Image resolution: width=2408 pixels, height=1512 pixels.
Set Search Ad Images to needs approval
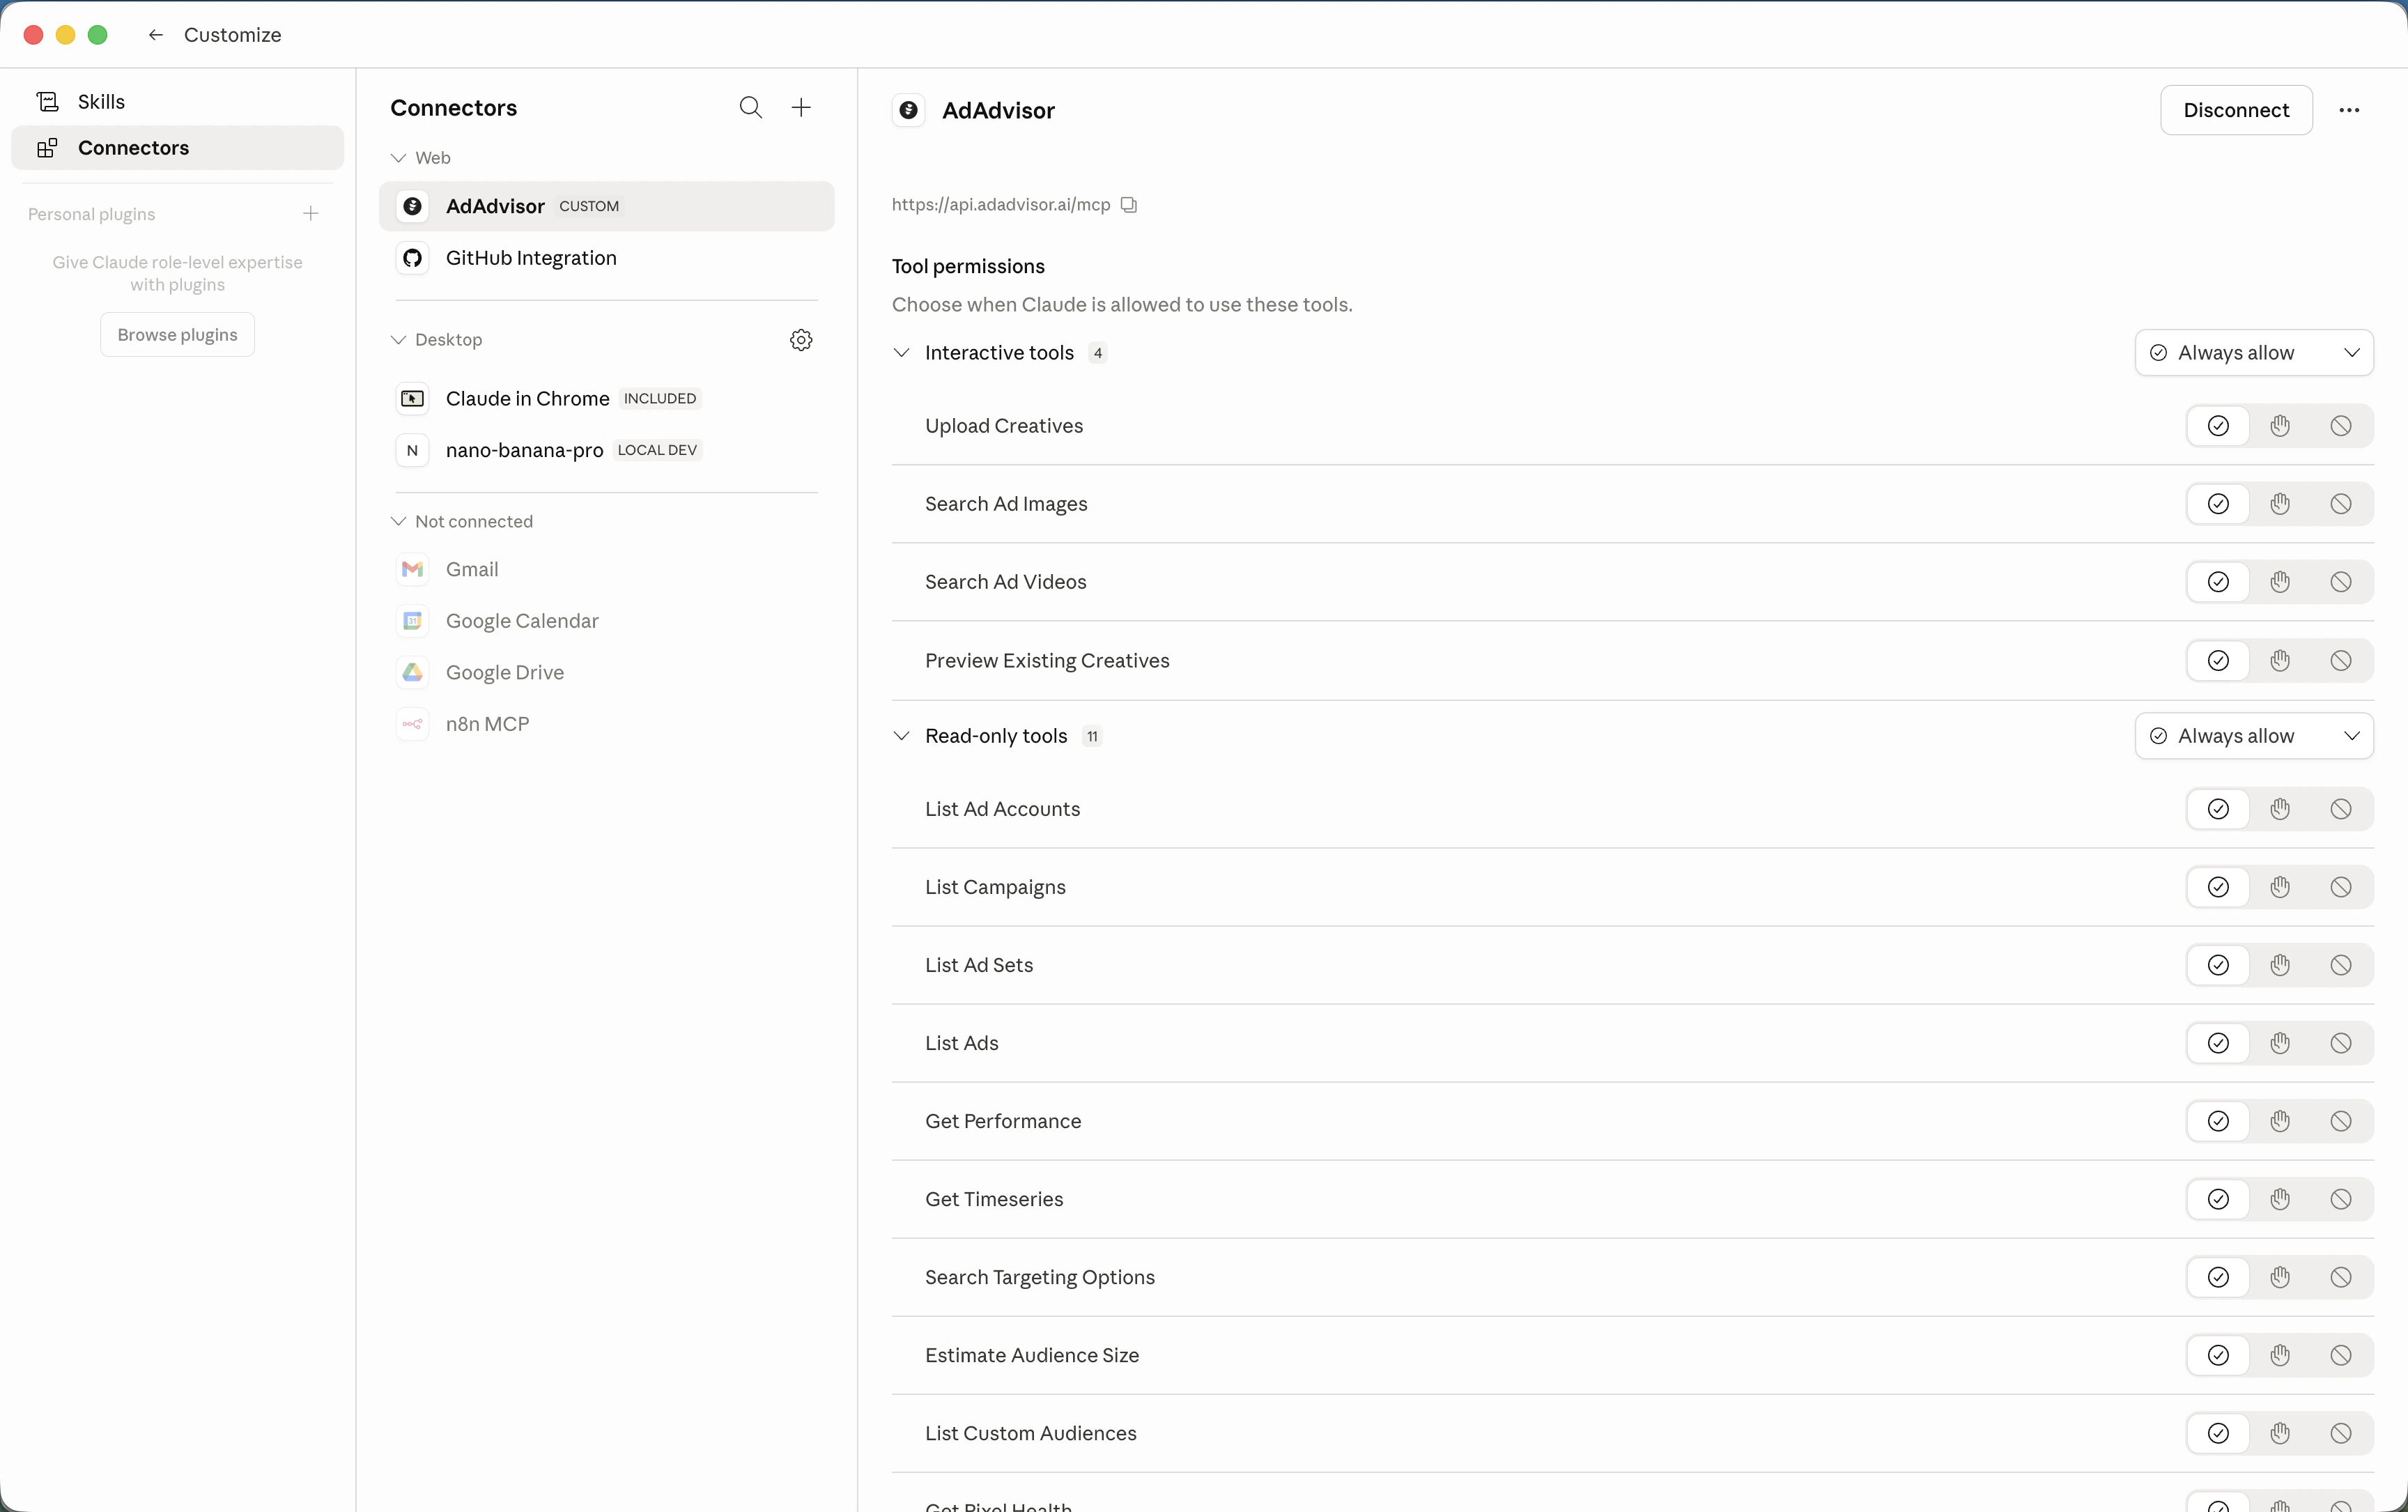tap(2280, 504)
